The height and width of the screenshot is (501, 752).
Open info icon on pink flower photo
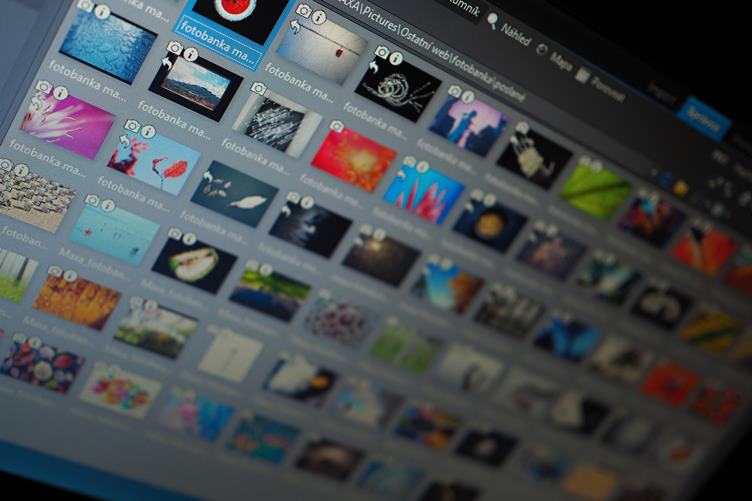(x=60, y=93)
